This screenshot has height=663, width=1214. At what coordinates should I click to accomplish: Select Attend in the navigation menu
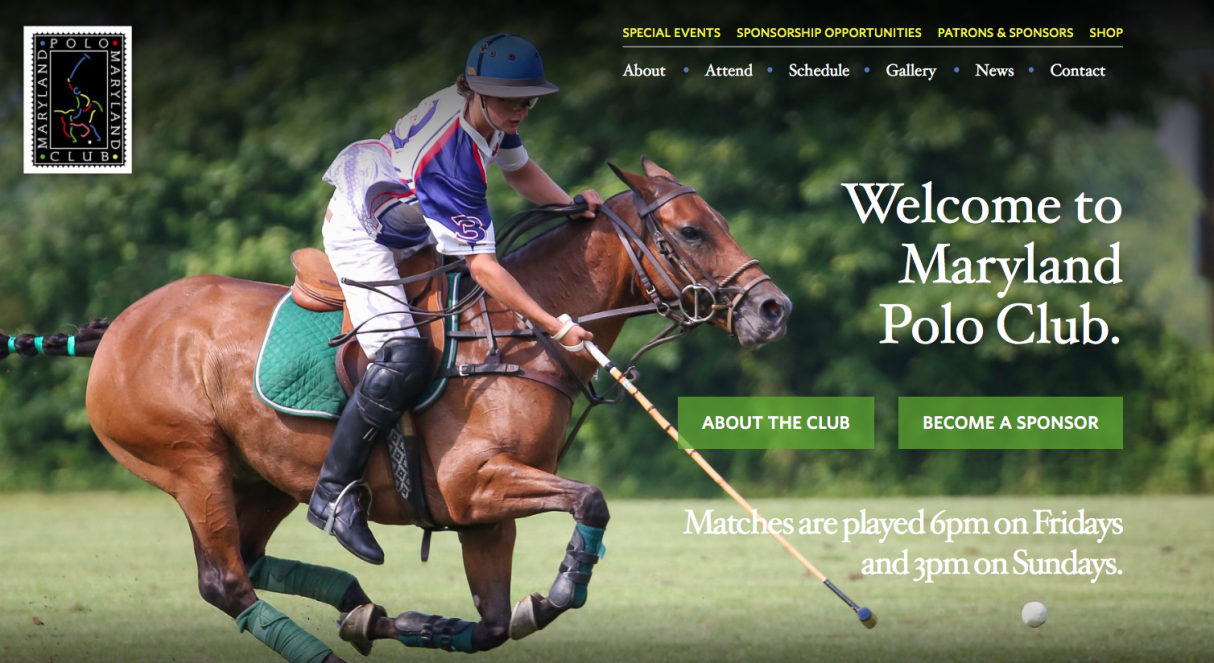pyautogui.click(x=728, y=70)
